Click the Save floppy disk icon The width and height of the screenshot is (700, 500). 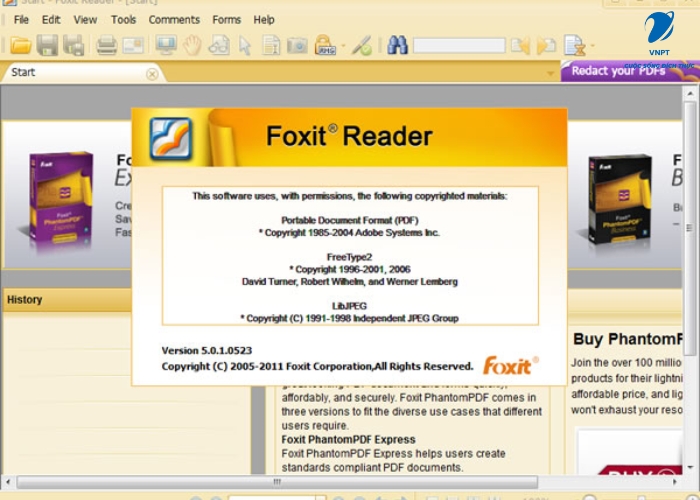[47, 45]
